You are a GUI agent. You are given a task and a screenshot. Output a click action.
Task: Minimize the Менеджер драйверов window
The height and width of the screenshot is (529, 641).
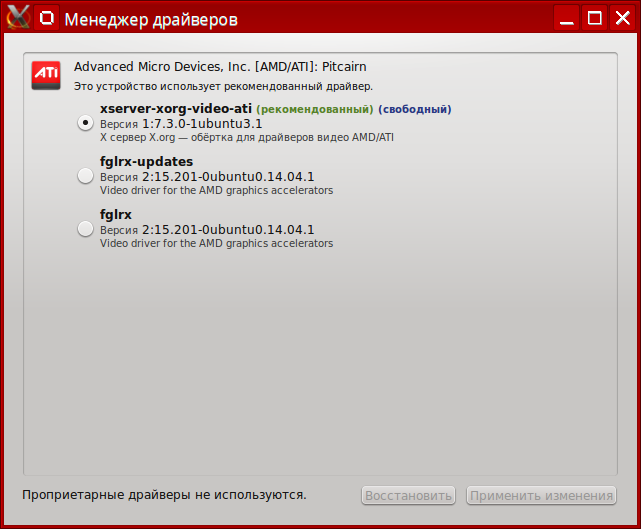point(568,18)
